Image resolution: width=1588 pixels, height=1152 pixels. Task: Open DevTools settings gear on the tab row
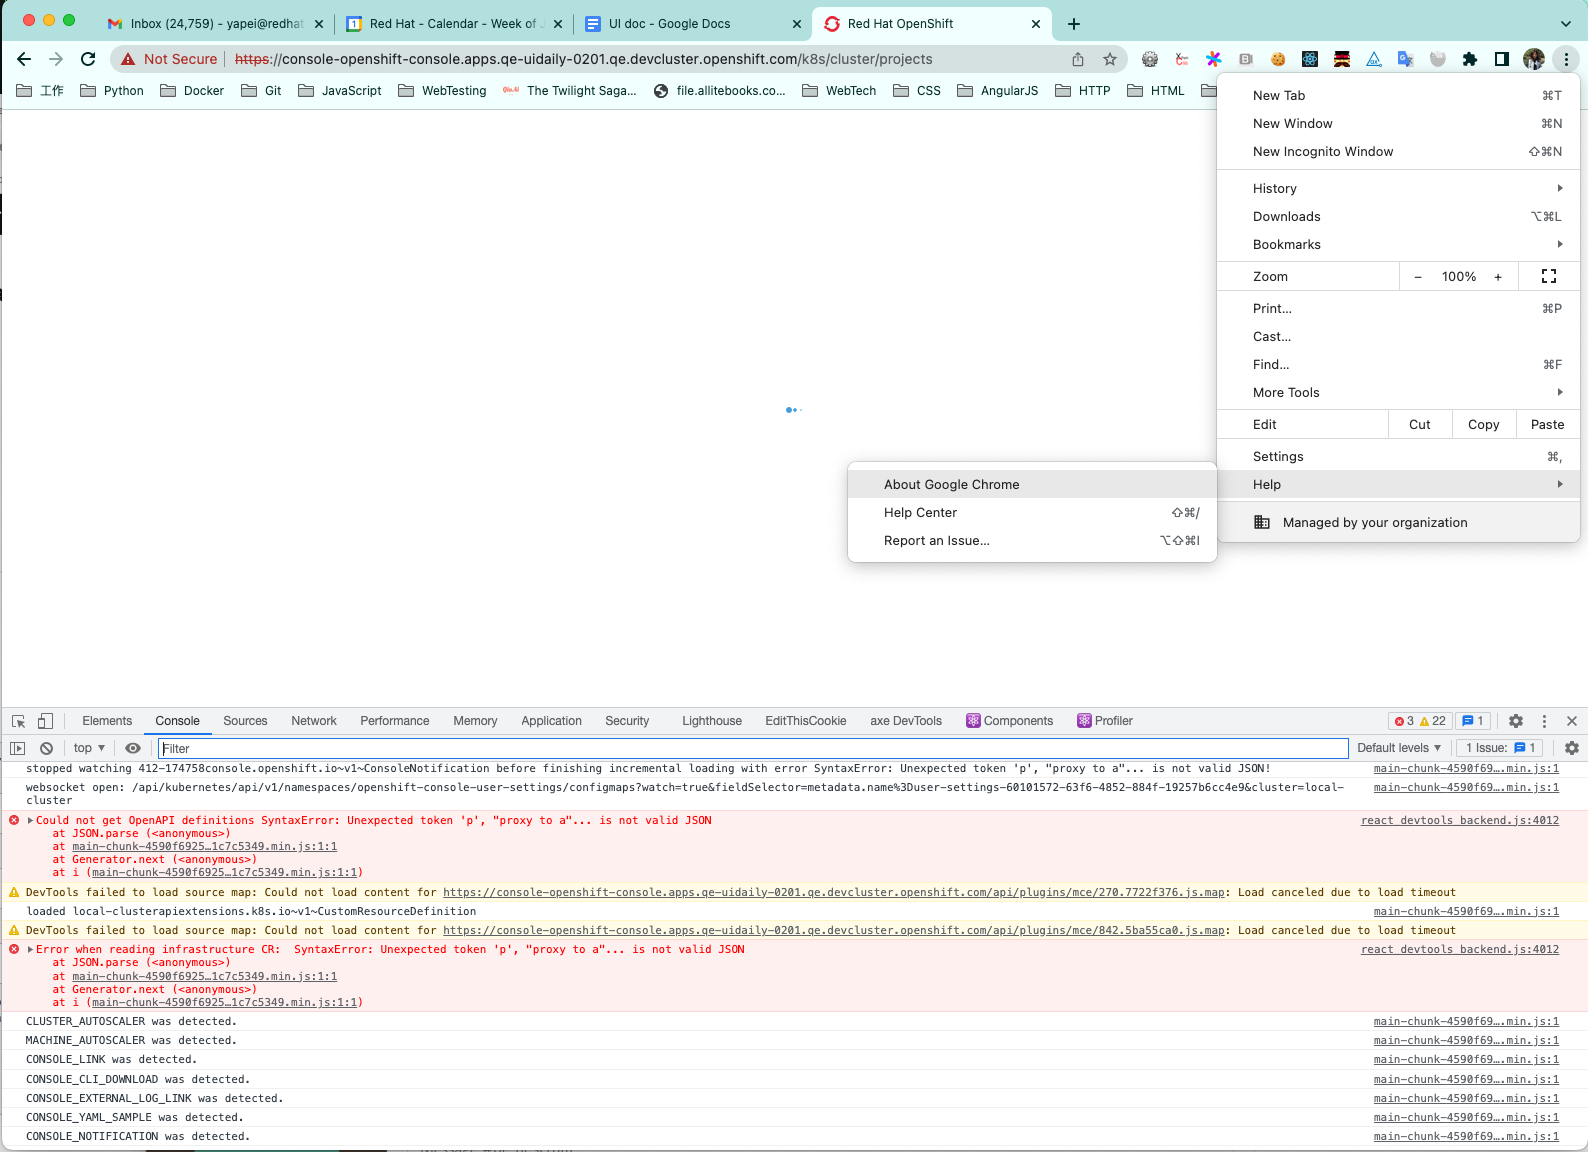[1516, 721]
